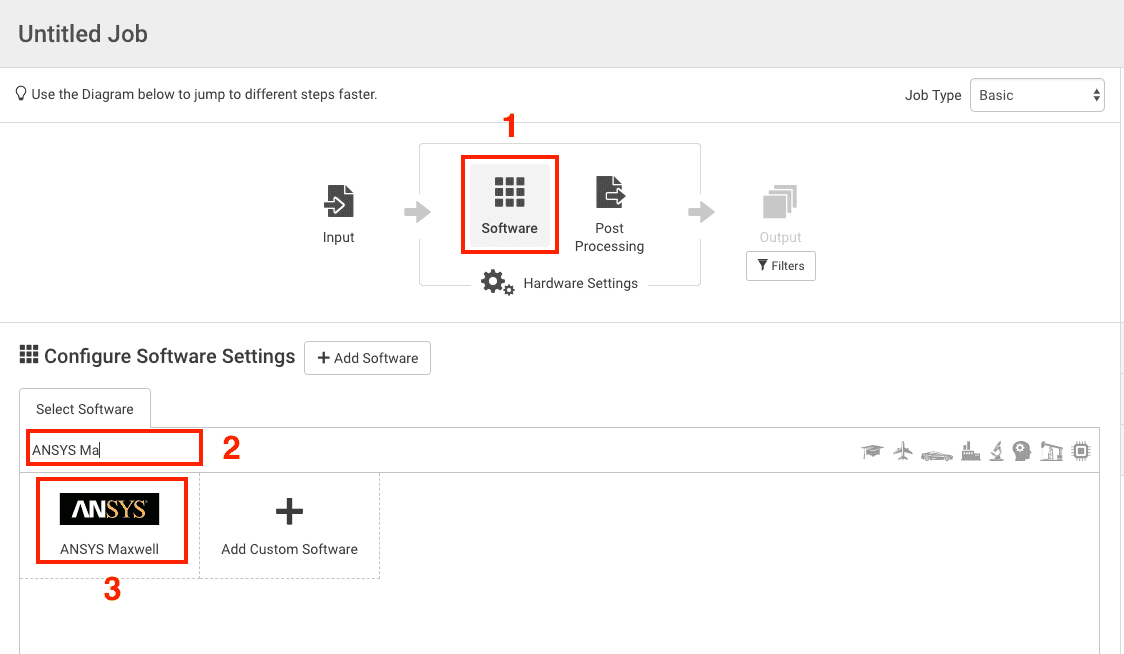Expand the Job Type dropdown
The width and height of the screenshot is (1124, 654).
[1037, 95]
